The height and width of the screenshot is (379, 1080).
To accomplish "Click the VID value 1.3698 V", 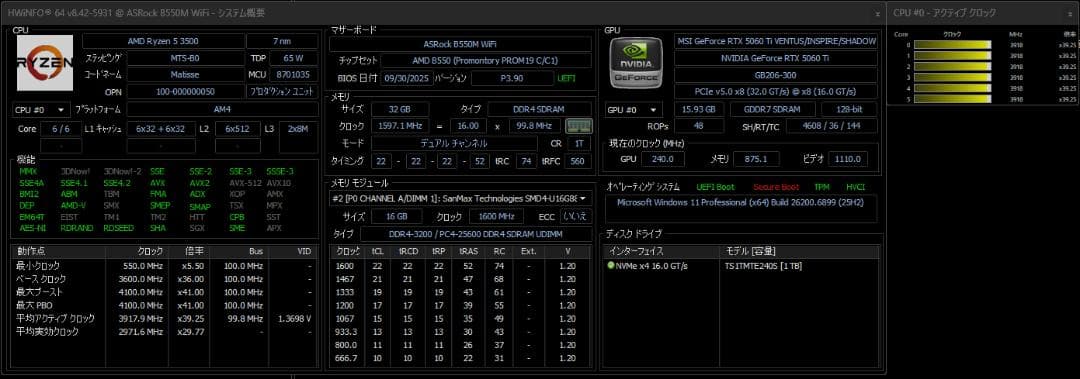I will [x=294, y=318].
